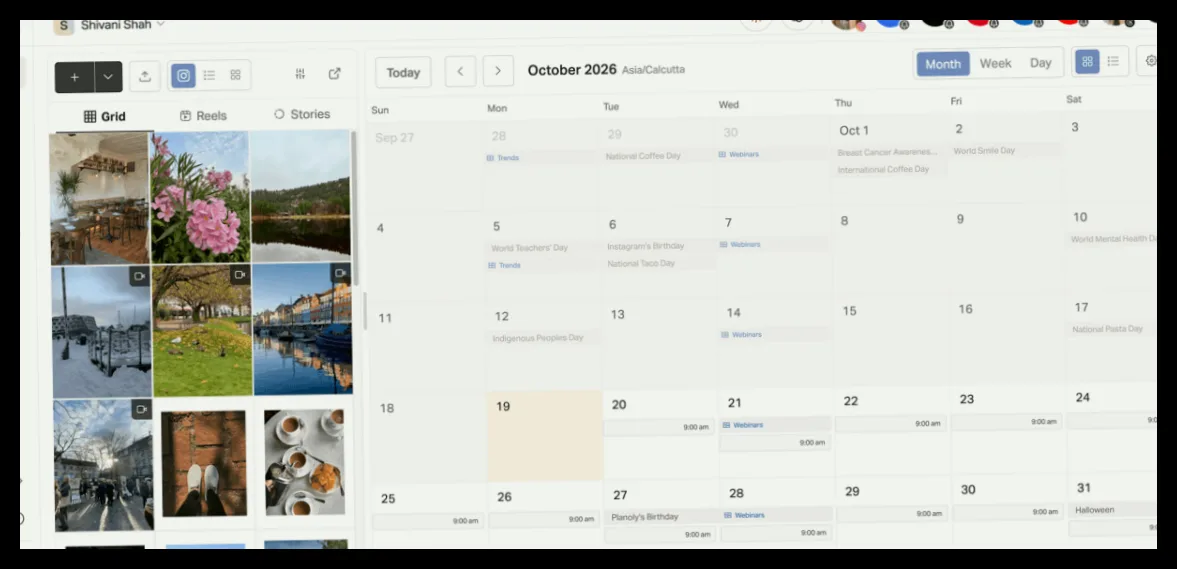Click National Pasta Day label

1107,329
